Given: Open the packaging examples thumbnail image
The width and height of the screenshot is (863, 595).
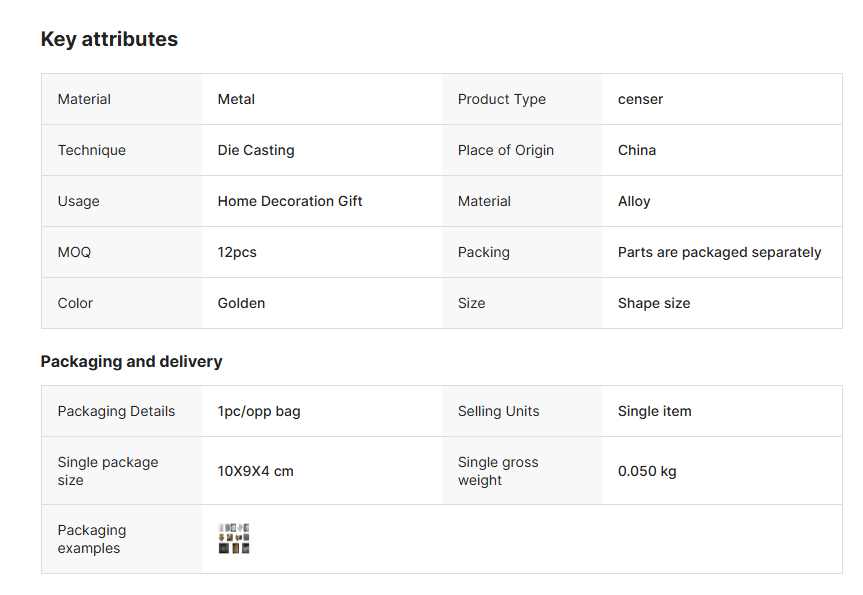Looking at the screenshot, I should coord(234,538).
